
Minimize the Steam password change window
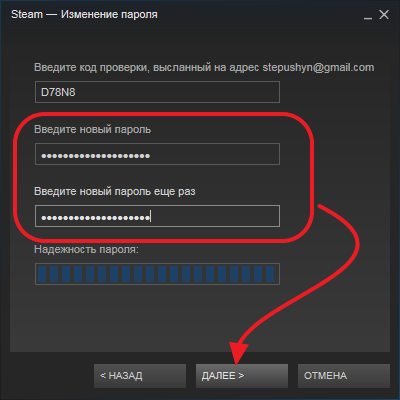click(x=368, y=15)
